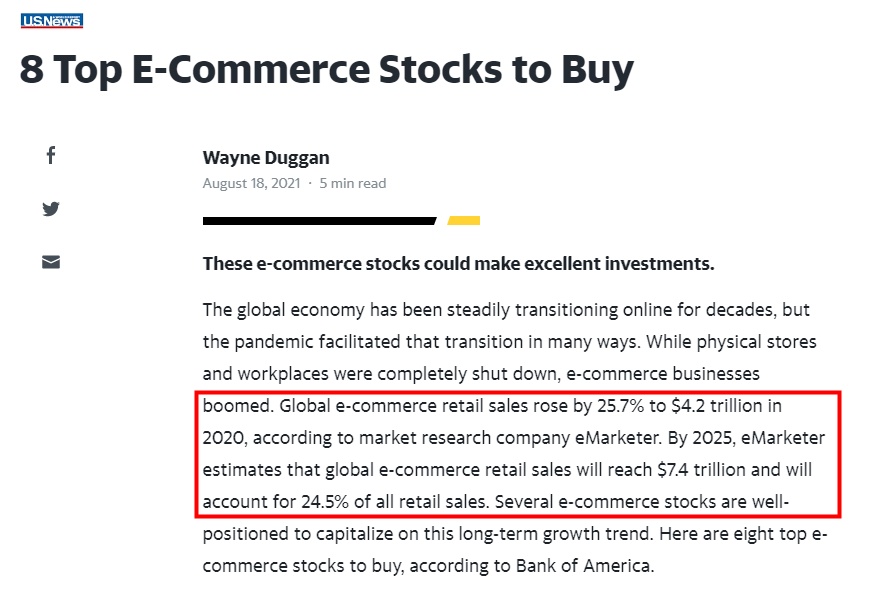Click The global economy opening words
The image size is (873, 591).
pos(283,310)
